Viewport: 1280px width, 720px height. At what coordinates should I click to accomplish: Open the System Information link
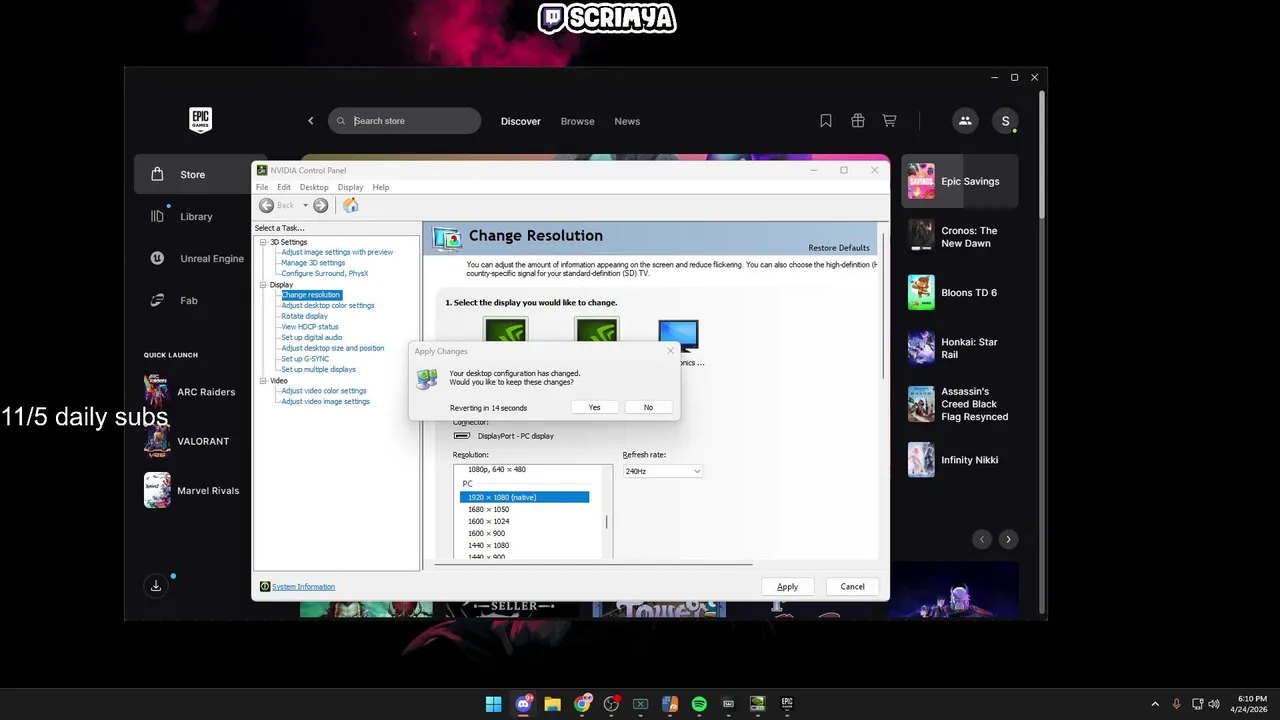303,587
